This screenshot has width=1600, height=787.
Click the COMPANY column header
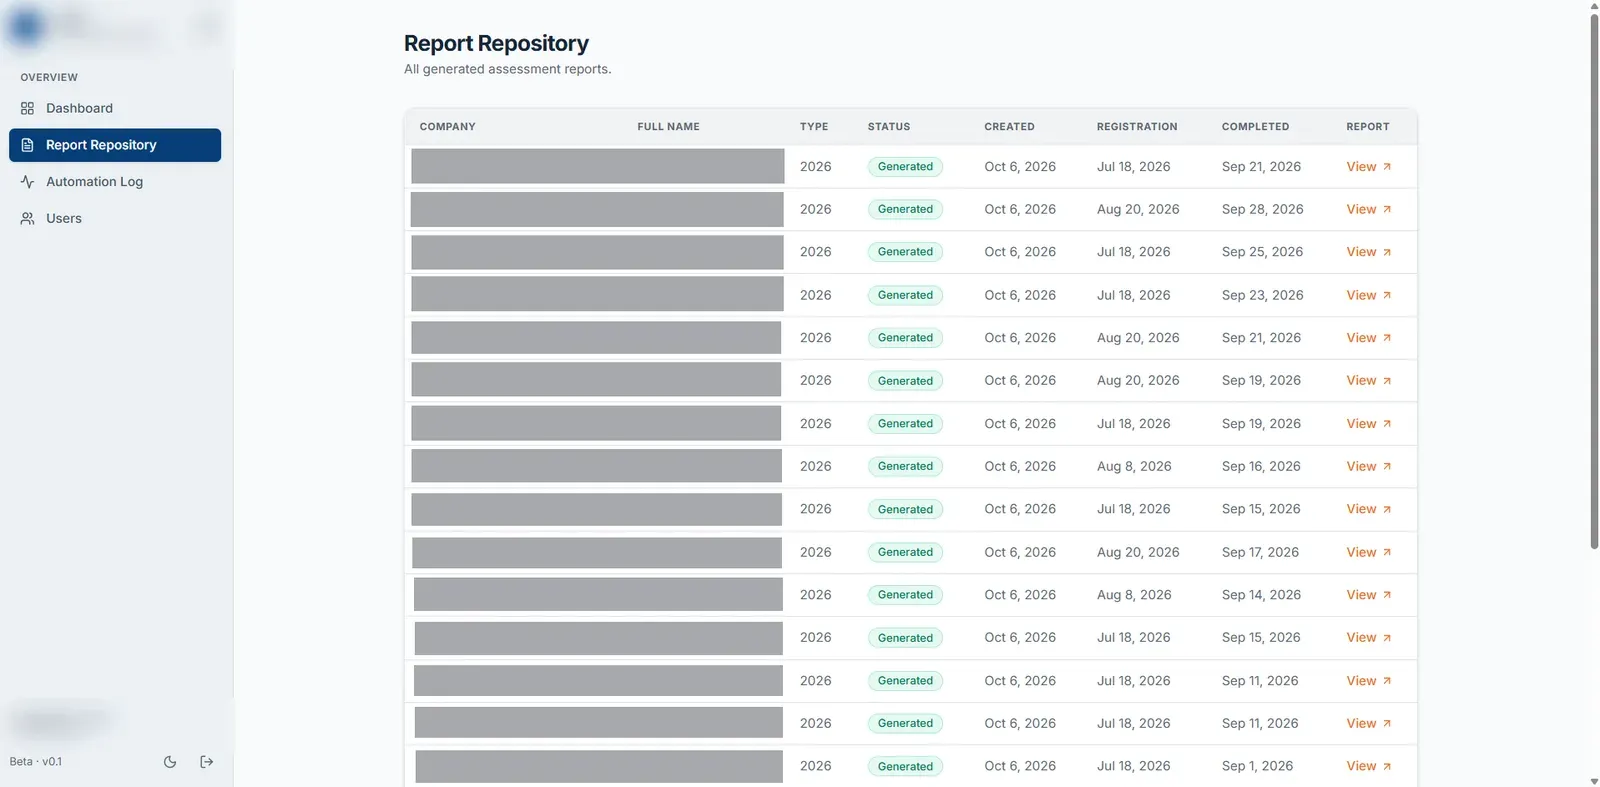(447, 127)
